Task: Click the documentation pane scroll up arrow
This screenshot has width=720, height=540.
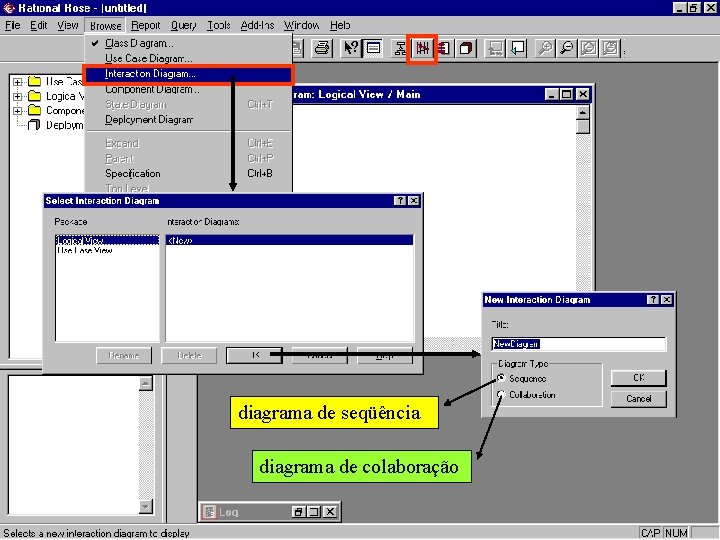Action: tap(146, 383)
